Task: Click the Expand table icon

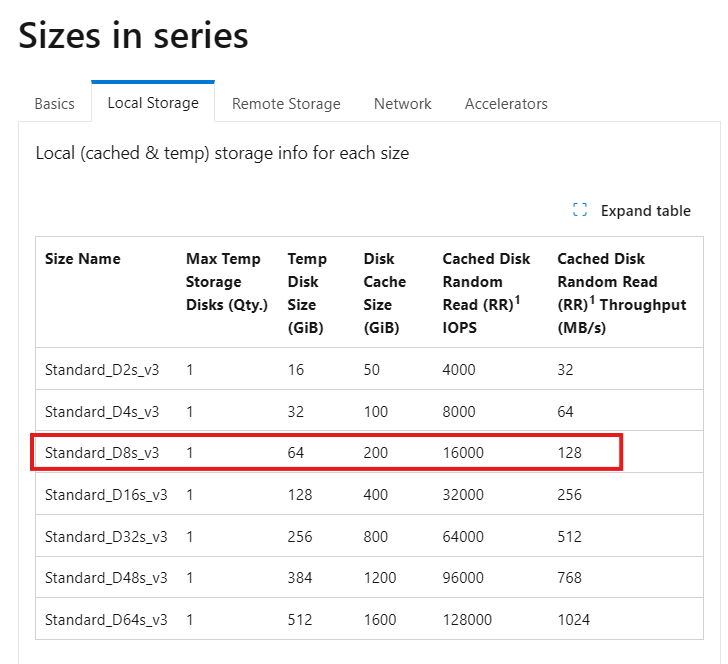Action: 579,210
